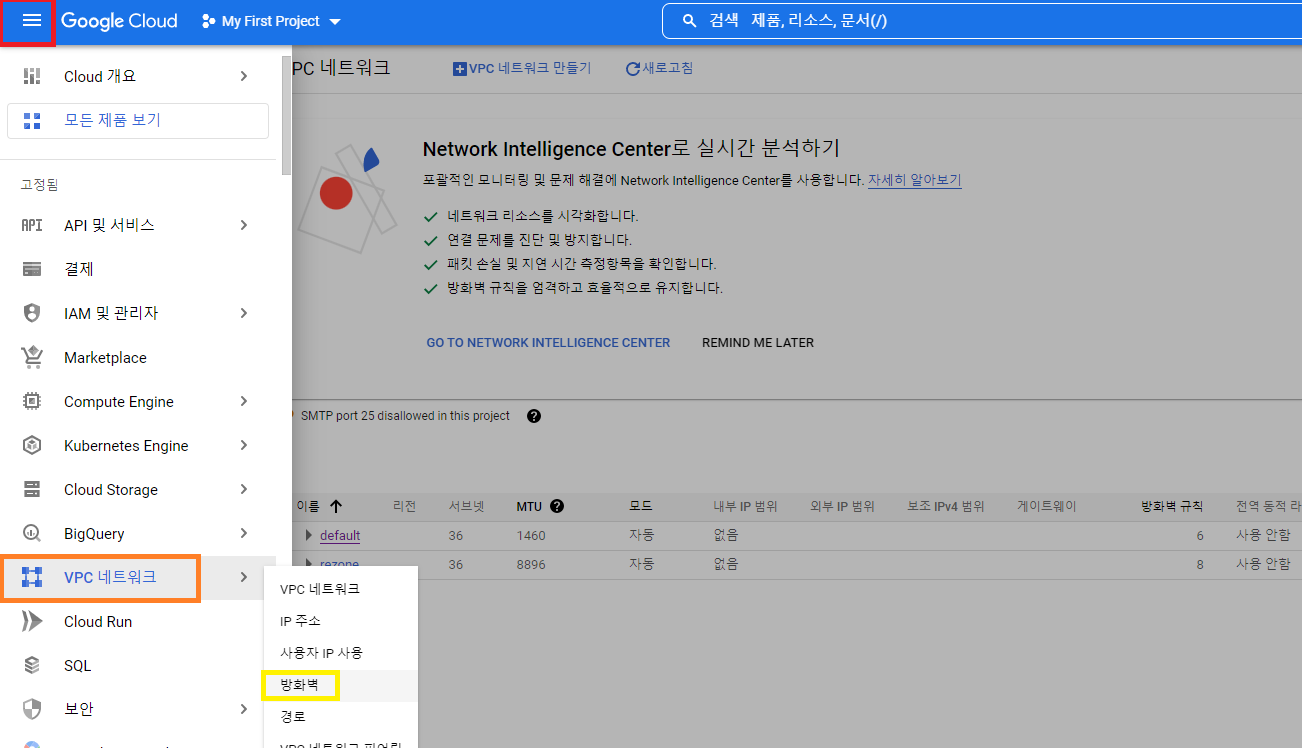The height and width of the screenshot is (748, 1302).
Task: Choose VPC 네트워크 in the flyout submenu
Action: 340,589
